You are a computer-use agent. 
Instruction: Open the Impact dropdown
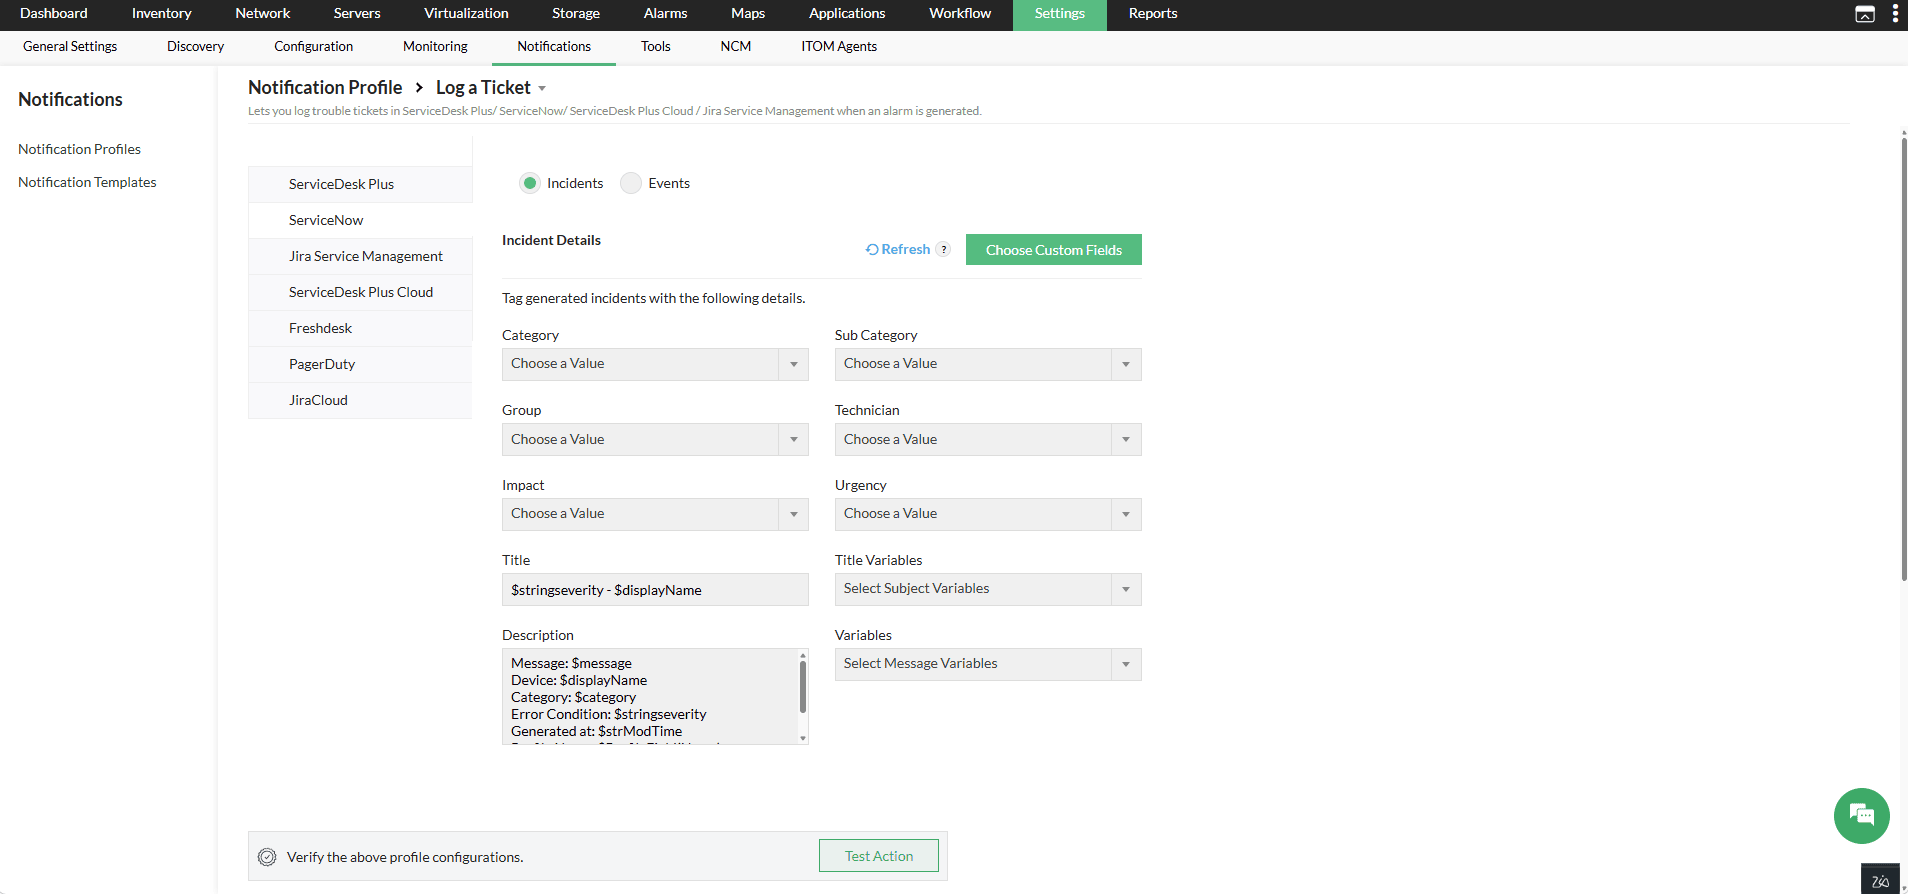[655, 514]
